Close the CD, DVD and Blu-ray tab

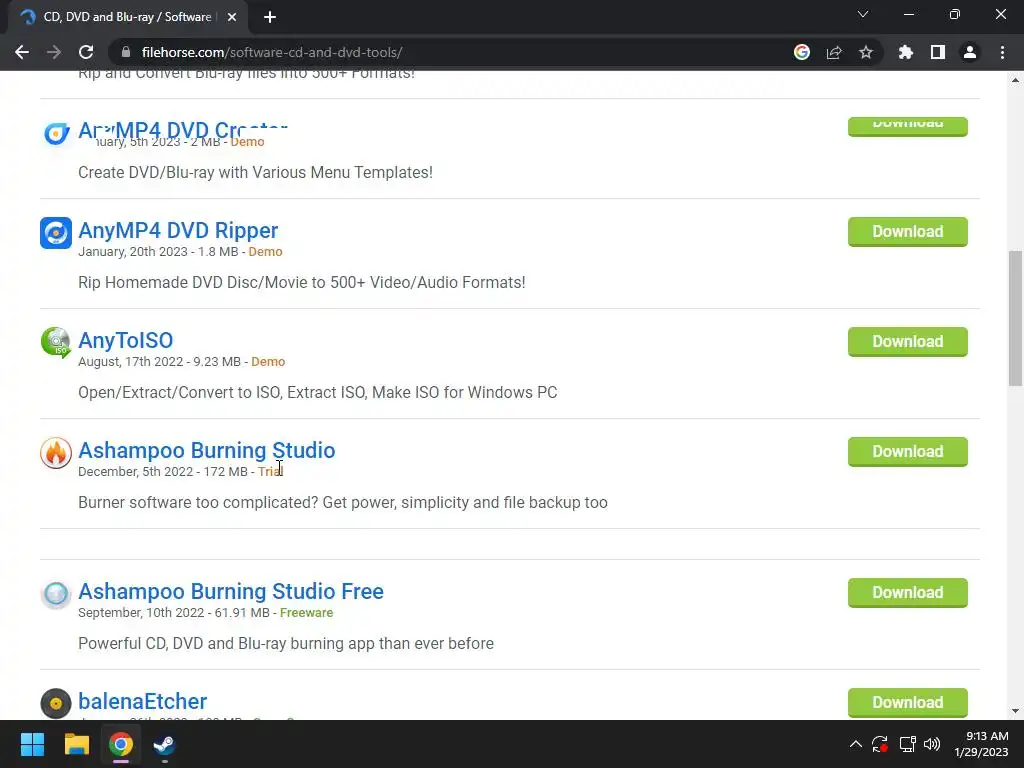[x=232, y=17]
